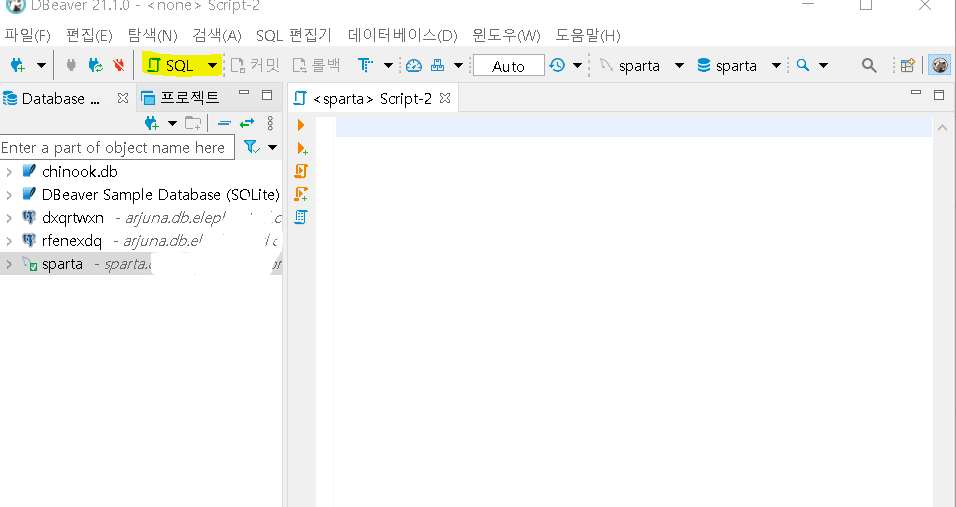
Task: Click the DBeaver perspective beaver icon
Action: [940, 65]
